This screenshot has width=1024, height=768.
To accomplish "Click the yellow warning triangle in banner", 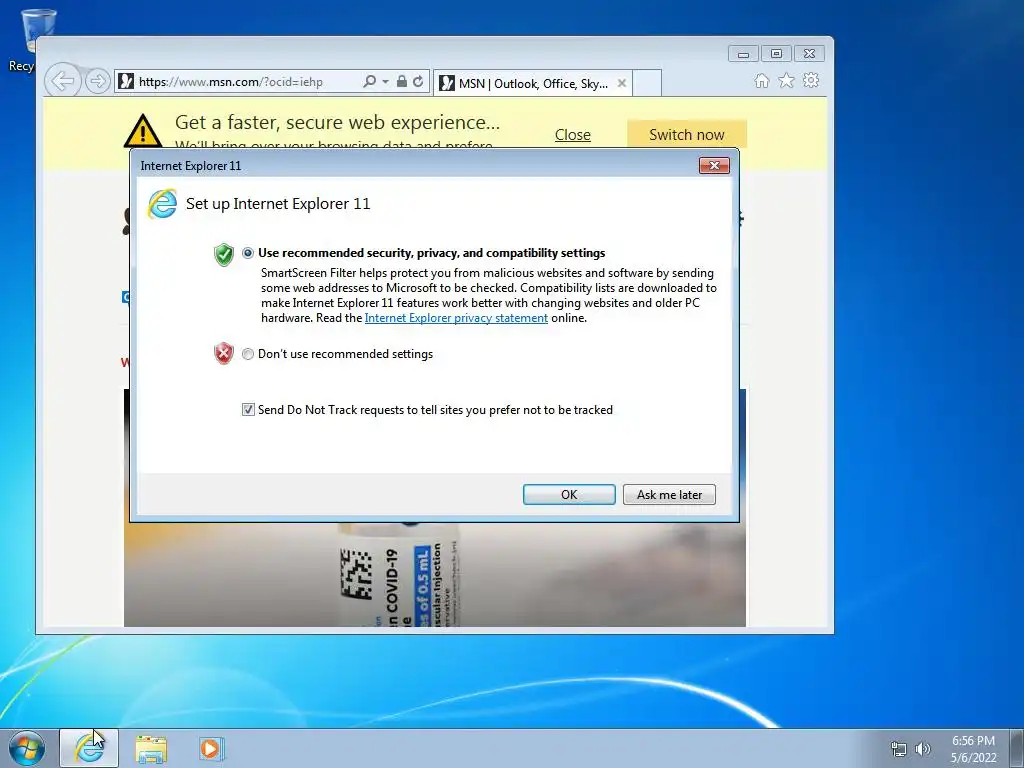I will [142, 130].
